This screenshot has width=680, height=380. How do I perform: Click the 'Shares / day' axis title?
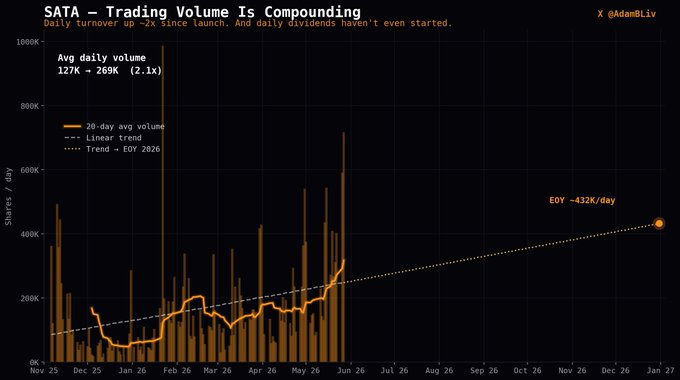click(x=8, y=197)
